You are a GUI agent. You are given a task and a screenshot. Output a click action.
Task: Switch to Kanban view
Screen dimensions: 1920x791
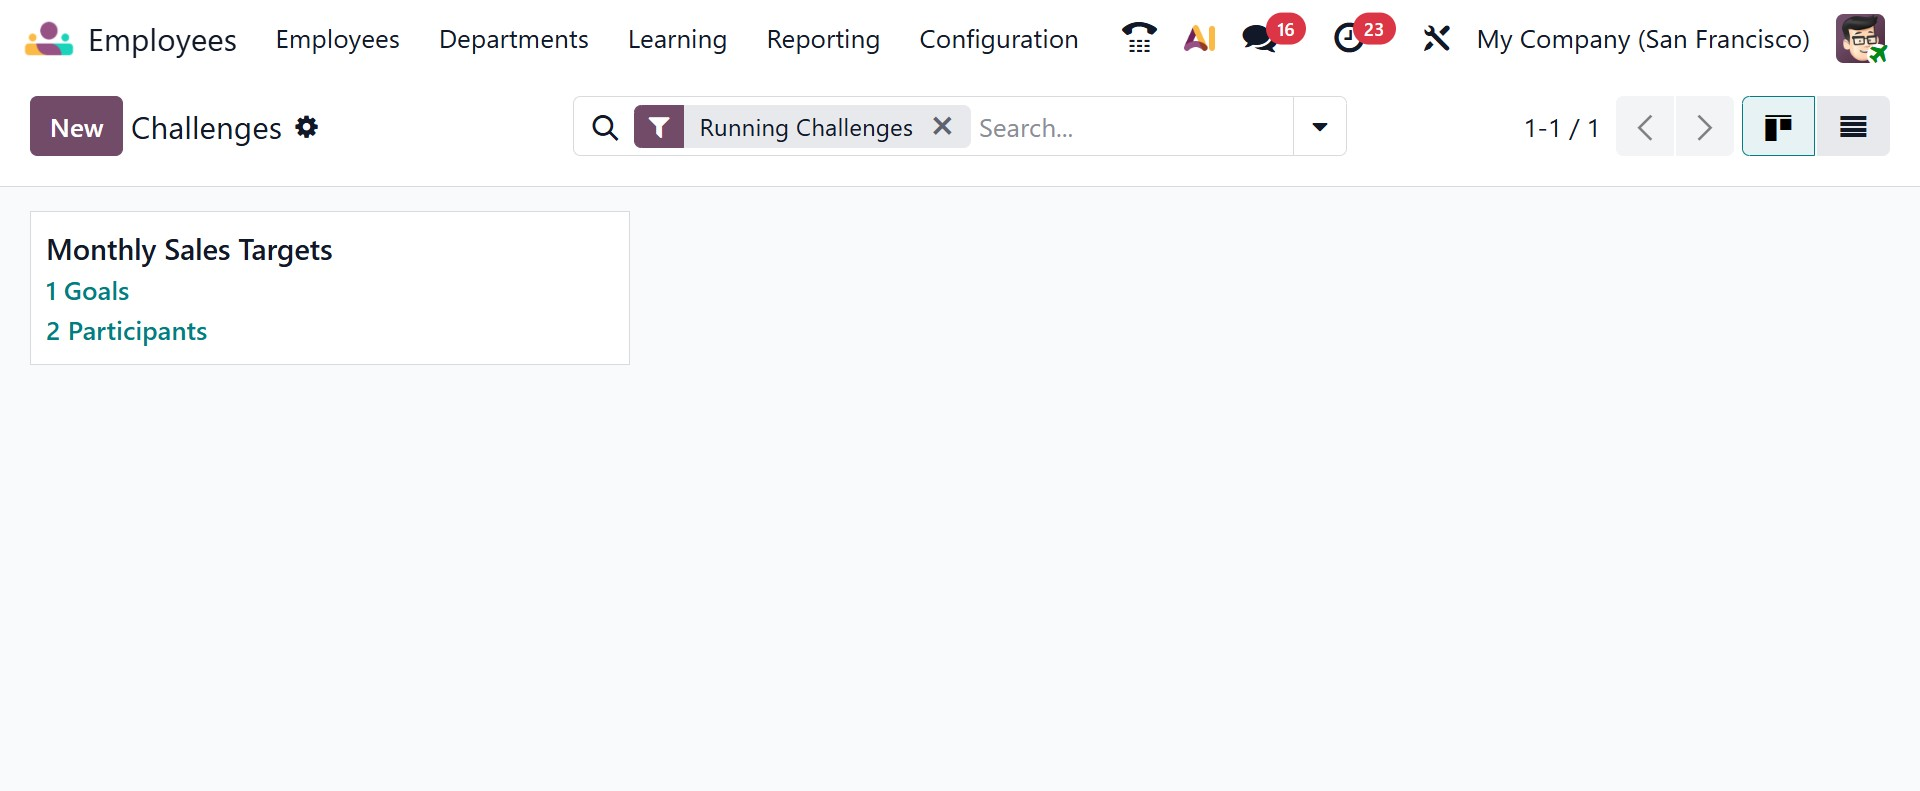pos(1778,127)
